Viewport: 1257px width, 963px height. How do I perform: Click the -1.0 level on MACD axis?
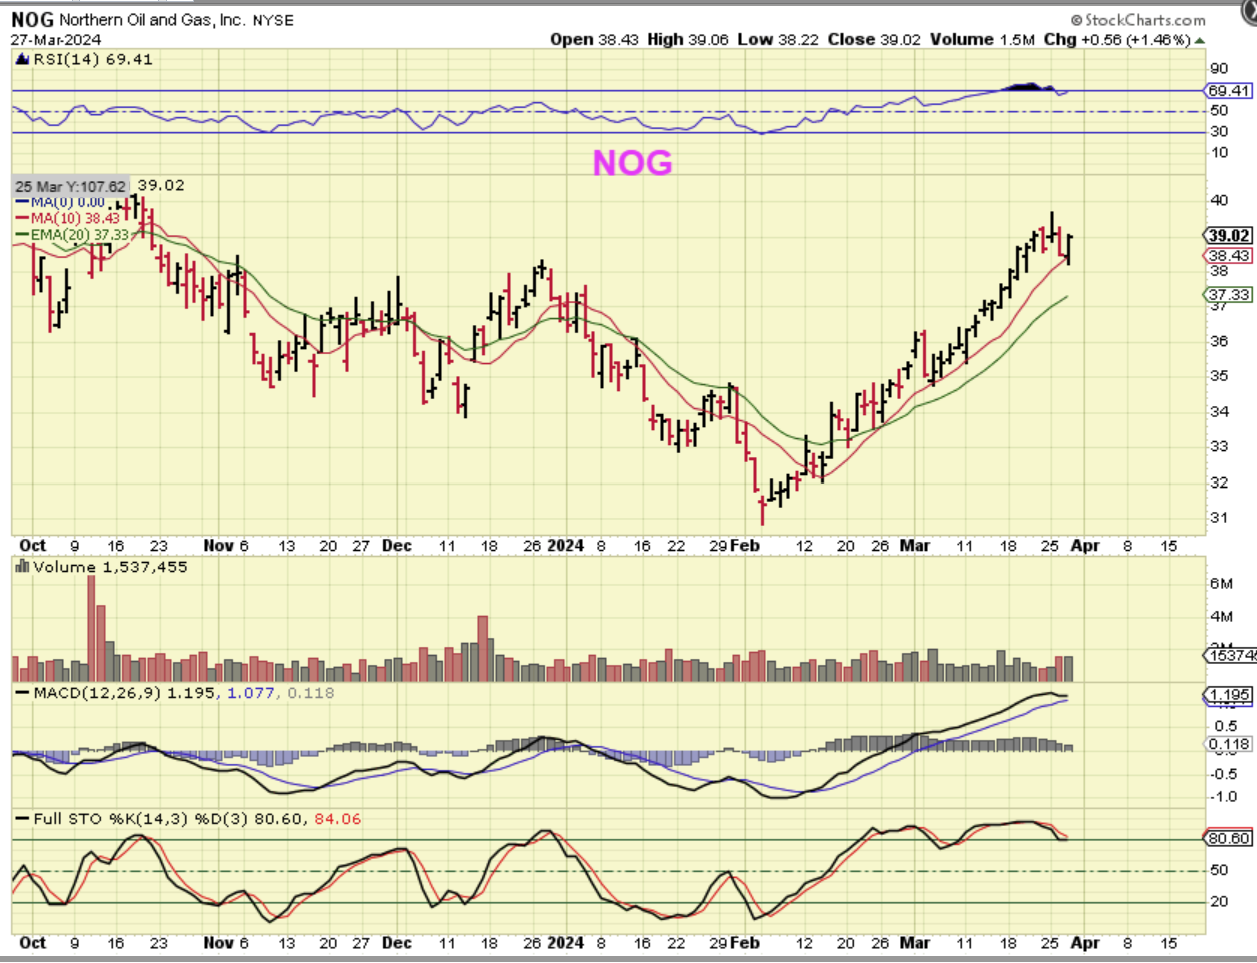1223,797
